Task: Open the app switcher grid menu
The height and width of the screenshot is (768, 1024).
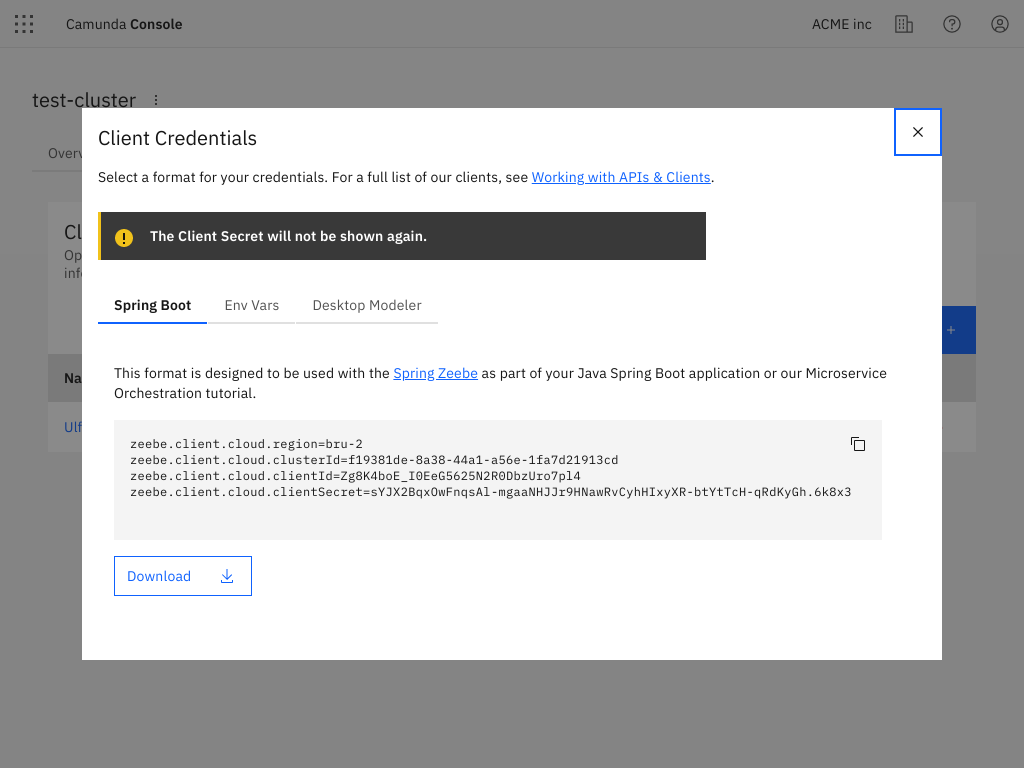Action: pyautogui.click(x=24, y=24)
